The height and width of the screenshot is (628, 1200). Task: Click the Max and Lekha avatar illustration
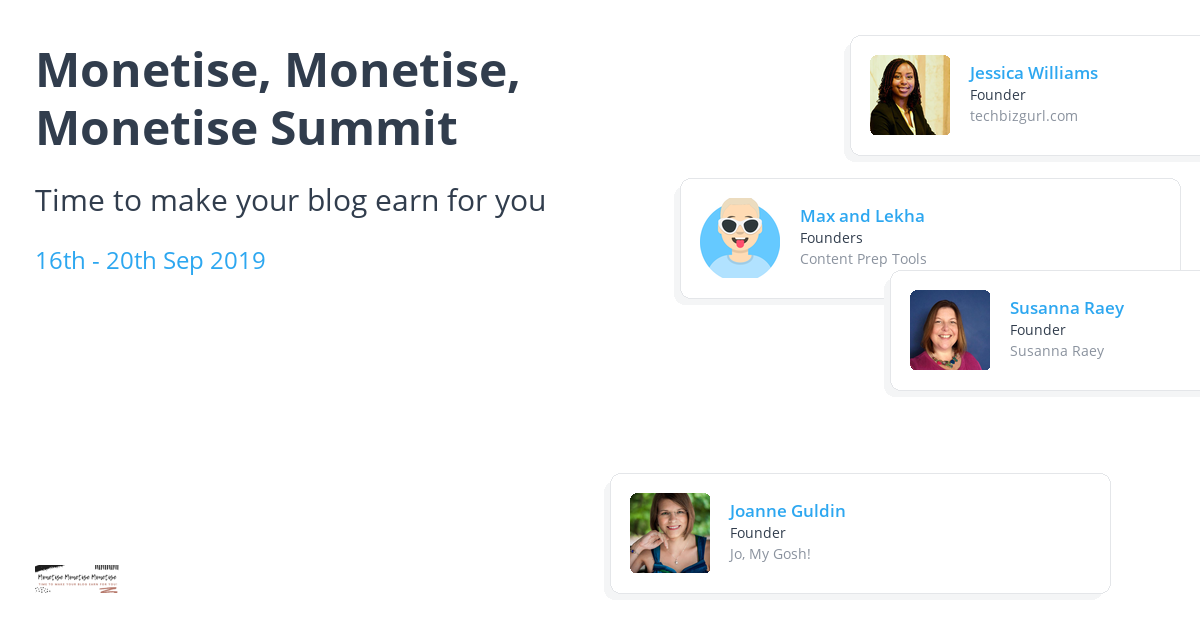pyautogui.click(x=740, y=238)
